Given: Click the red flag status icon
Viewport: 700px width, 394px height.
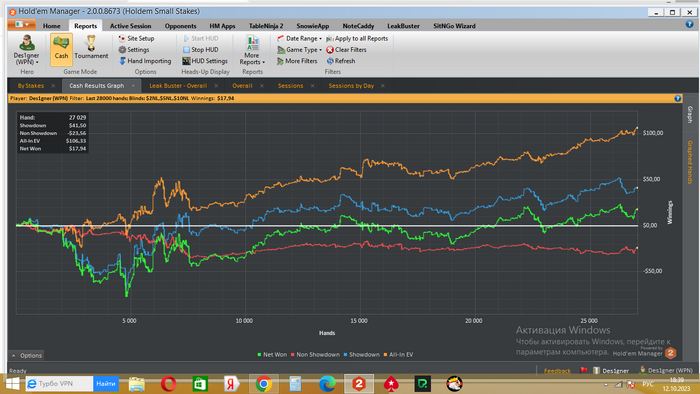Looking at the screenshot, I should click(x=583, y=370).
